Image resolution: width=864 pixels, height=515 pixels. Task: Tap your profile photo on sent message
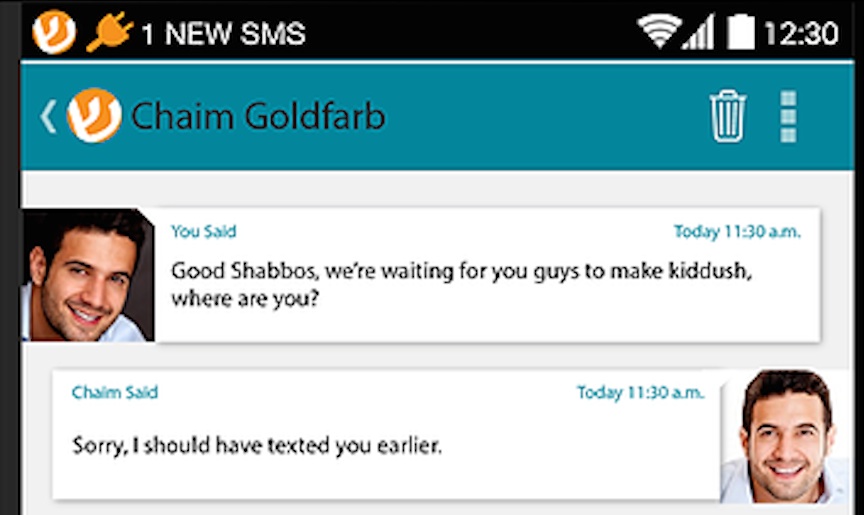tap(88, 275)
